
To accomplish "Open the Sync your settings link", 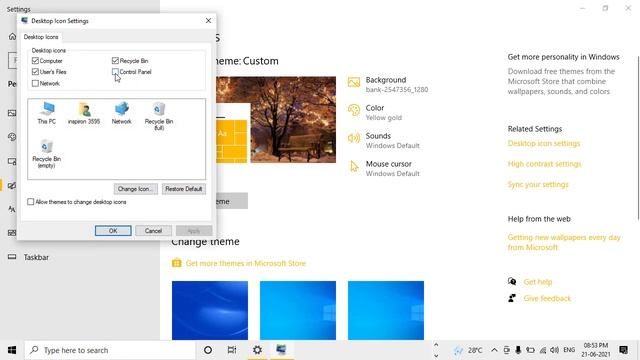I will pyautogui.click(x=538, y=184).
